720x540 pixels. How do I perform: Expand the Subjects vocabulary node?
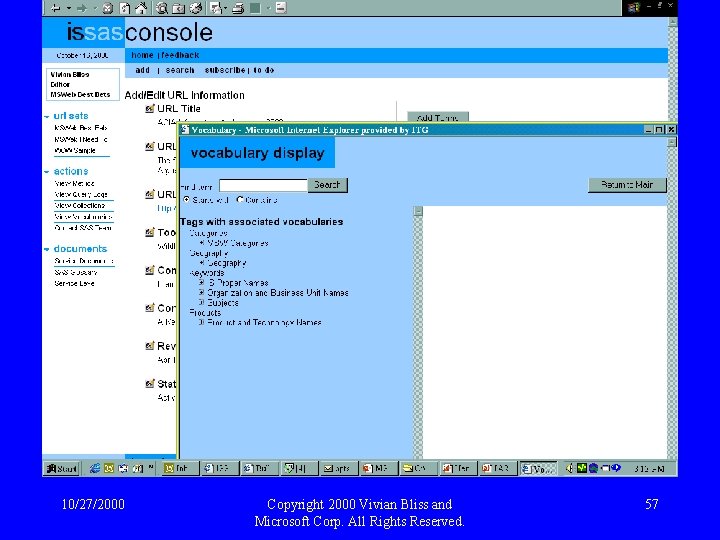(202, 302)
